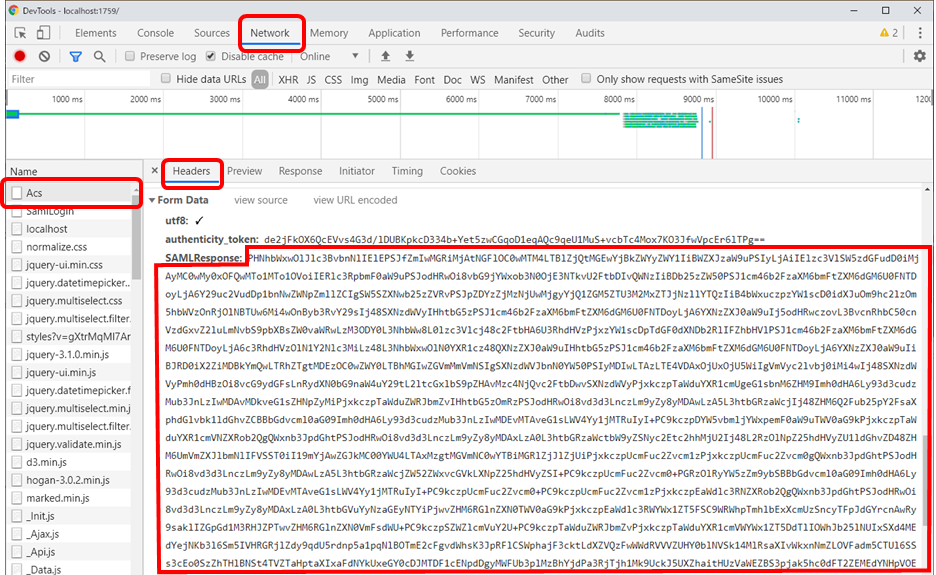View the Timing detail tab
This screenshot has height=575, width=936.
[407, 171]
